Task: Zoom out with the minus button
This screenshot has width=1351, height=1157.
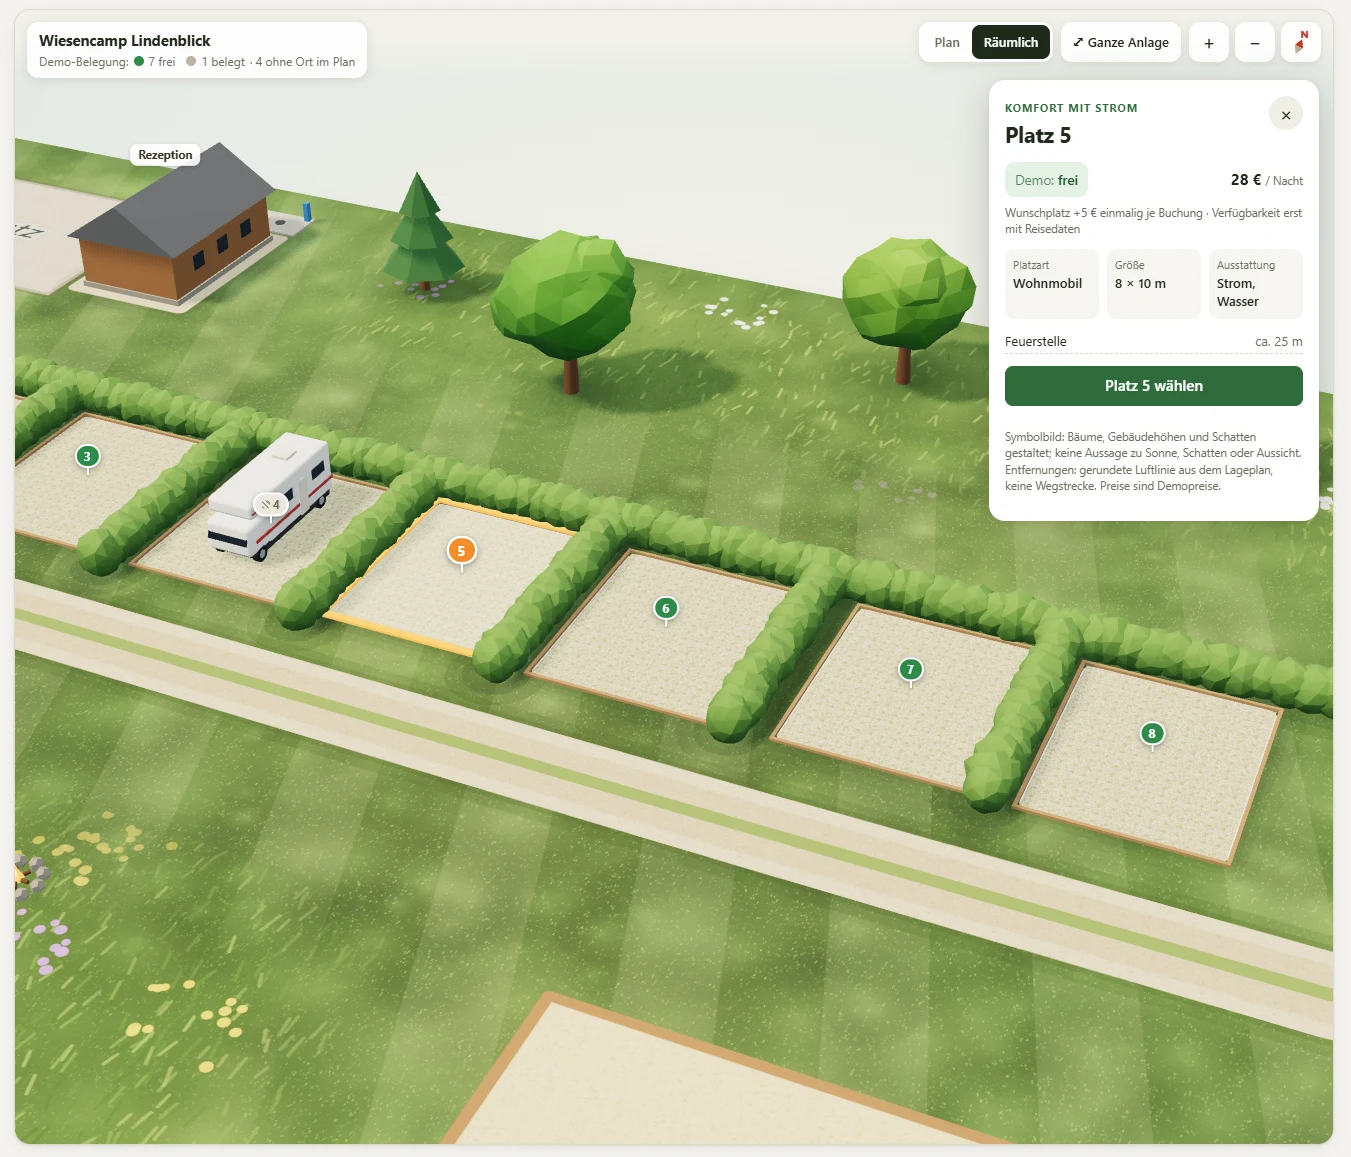Action: 1254,43
